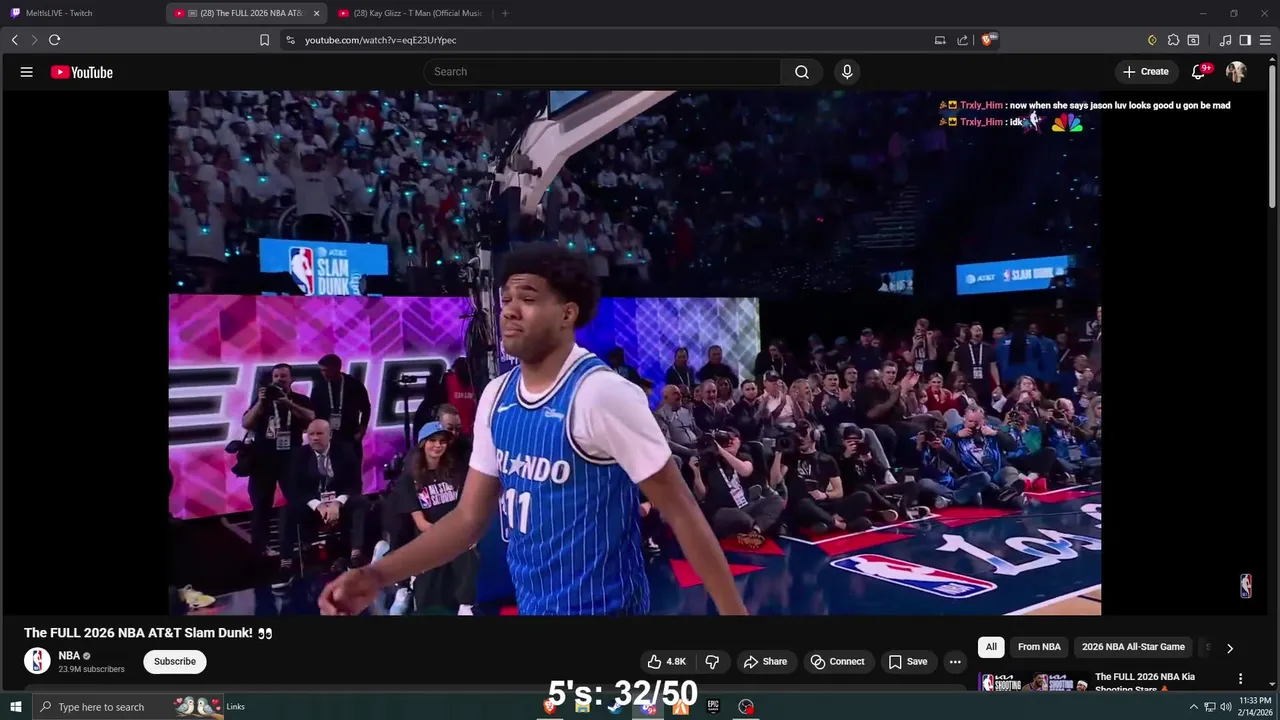The width and height of the screenshot is (1280, 720).
Task: Open the Brave main menu icon
Action: (x=1266, y=40)
